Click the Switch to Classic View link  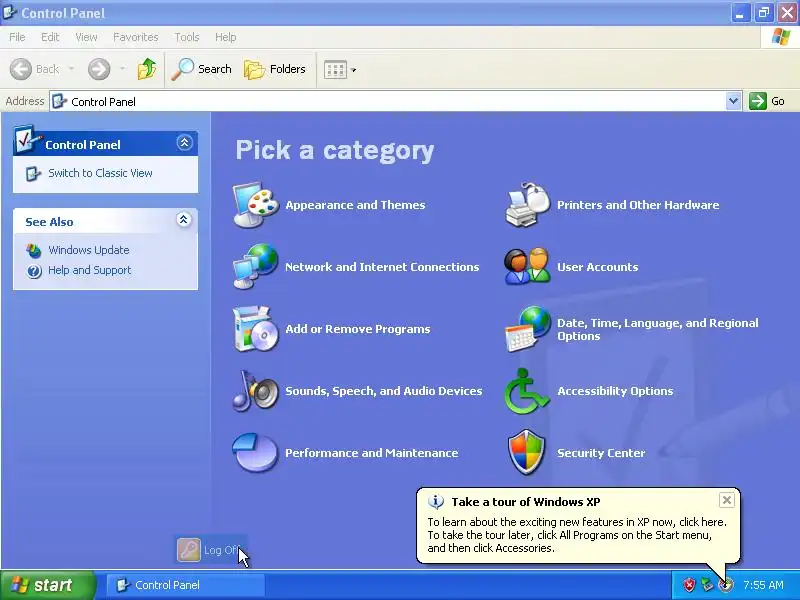point(101,173)
